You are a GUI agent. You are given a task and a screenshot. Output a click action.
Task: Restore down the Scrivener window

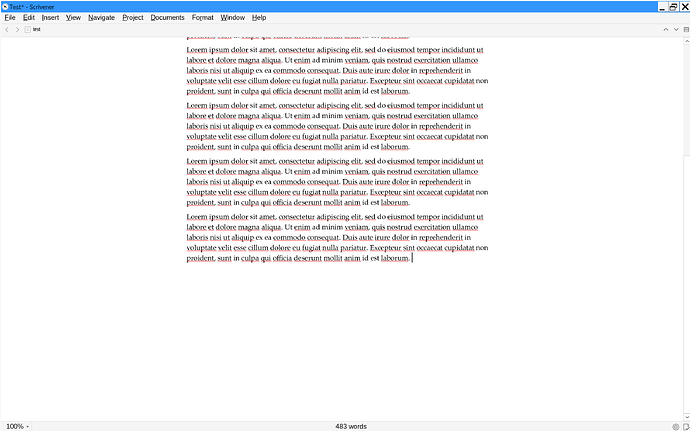tap(673, 7)
